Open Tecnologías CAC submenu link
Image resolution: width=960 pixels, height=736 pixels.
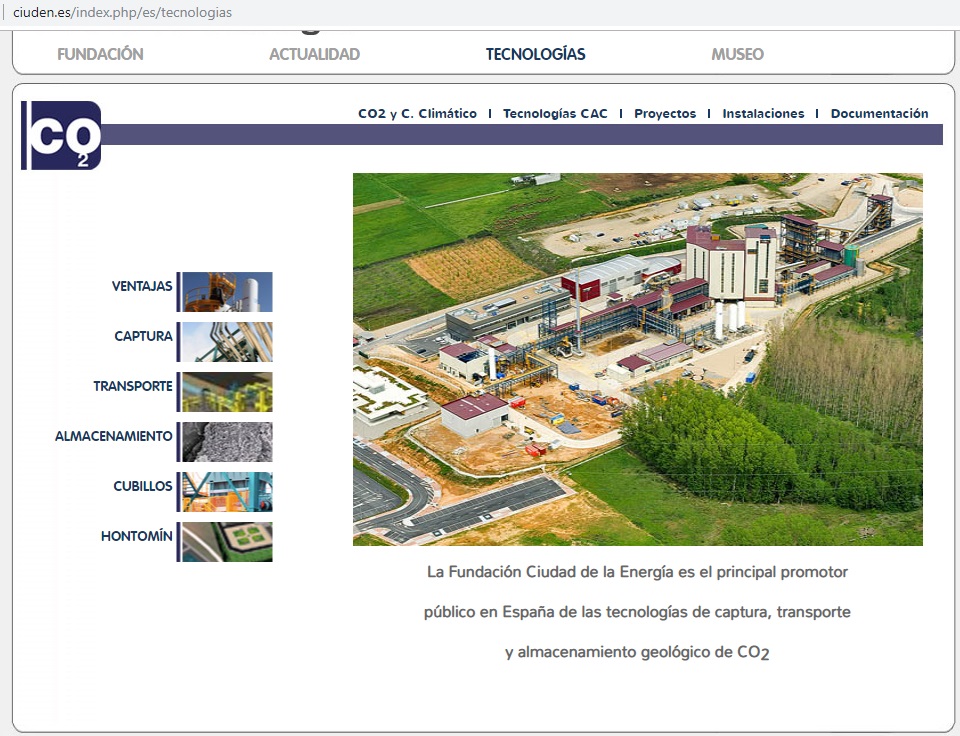coord(555,113)
